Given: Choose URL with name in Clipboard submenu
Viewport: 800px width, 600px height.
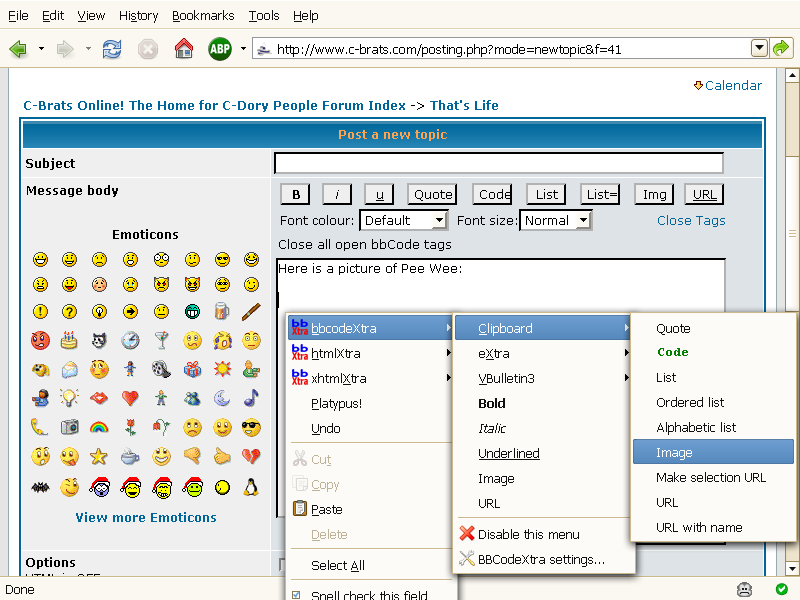Looking at the screenshot, I should pyautogui.click(x=713, y=527).
